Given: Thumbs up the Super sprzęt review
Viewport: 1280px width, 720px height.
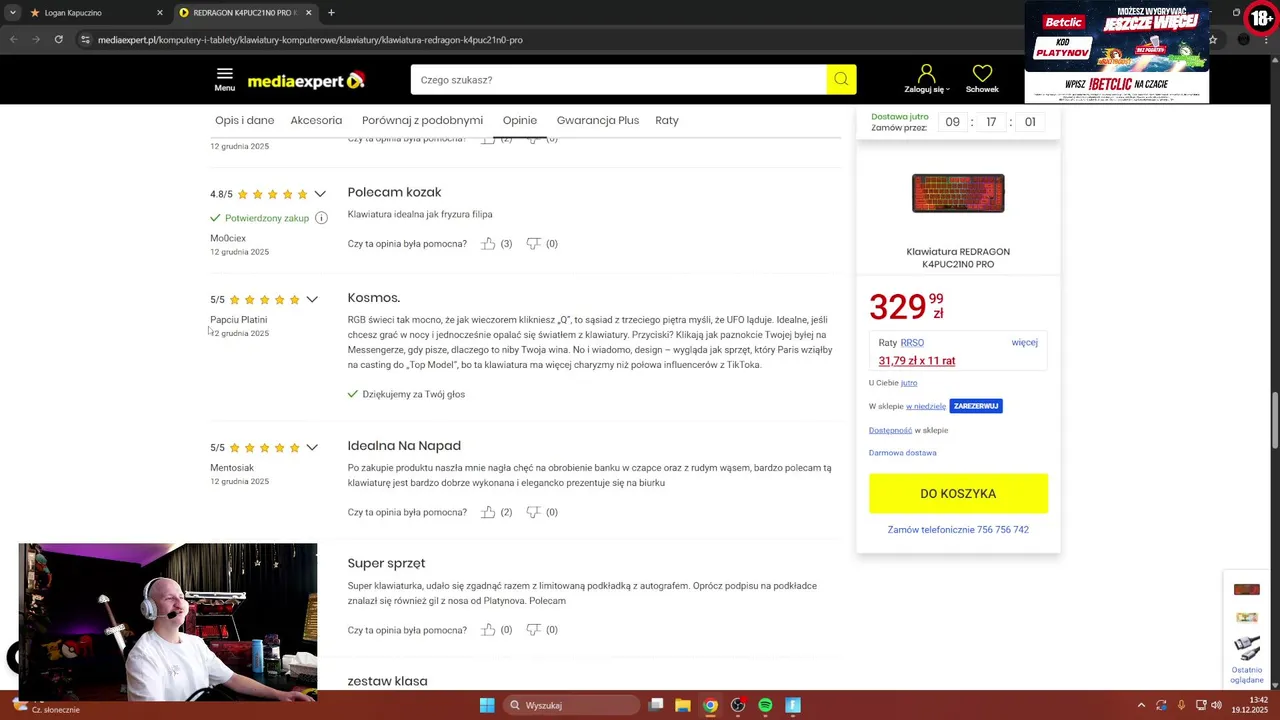Looking at the screenshot, I should pyautogui.click(x=488, y=630).
